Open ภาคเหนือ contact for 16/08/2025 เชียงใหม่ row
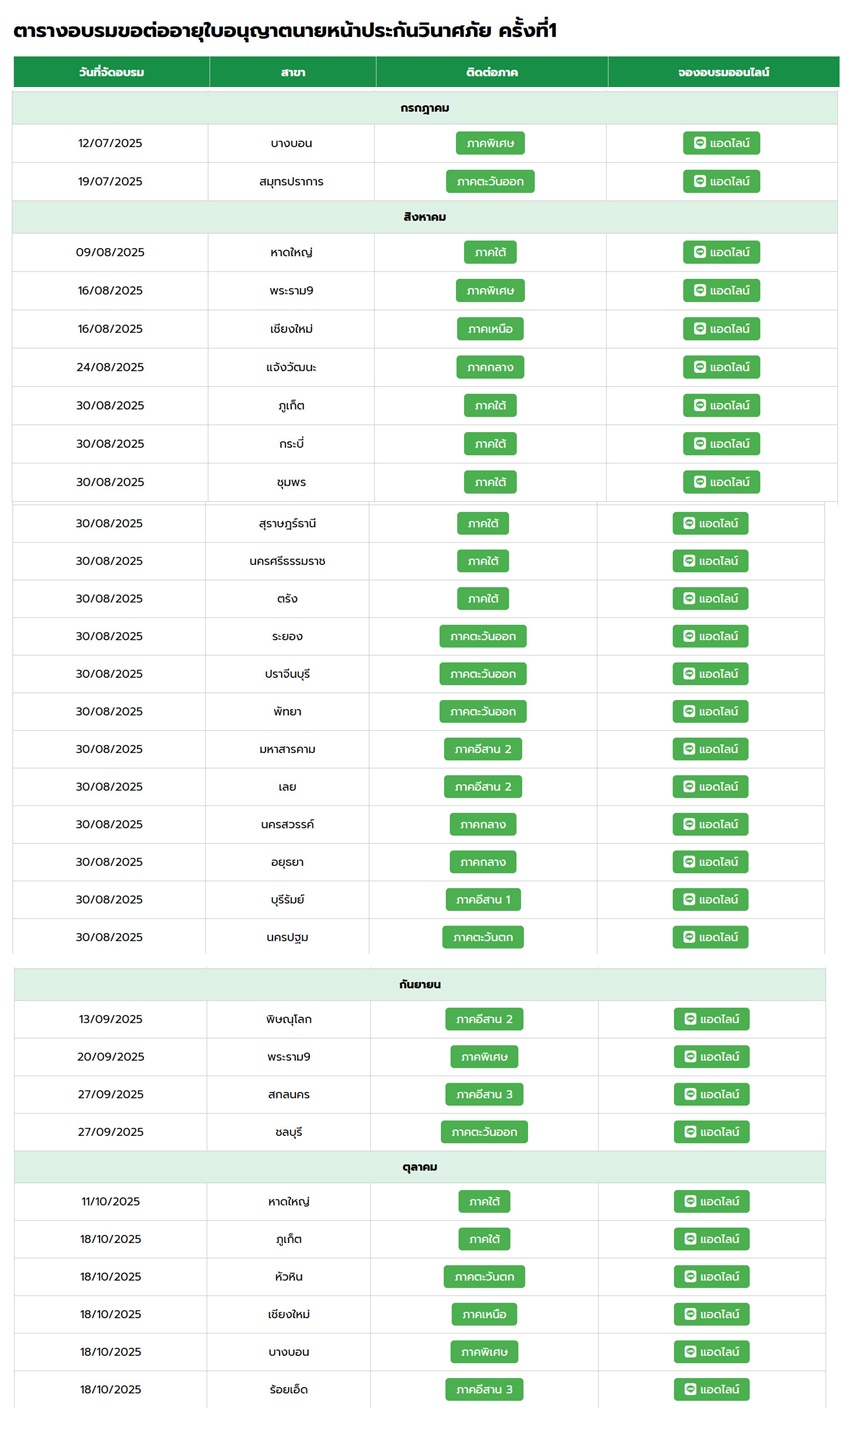Screen dimensions: 850x1432 pos(490,328)
